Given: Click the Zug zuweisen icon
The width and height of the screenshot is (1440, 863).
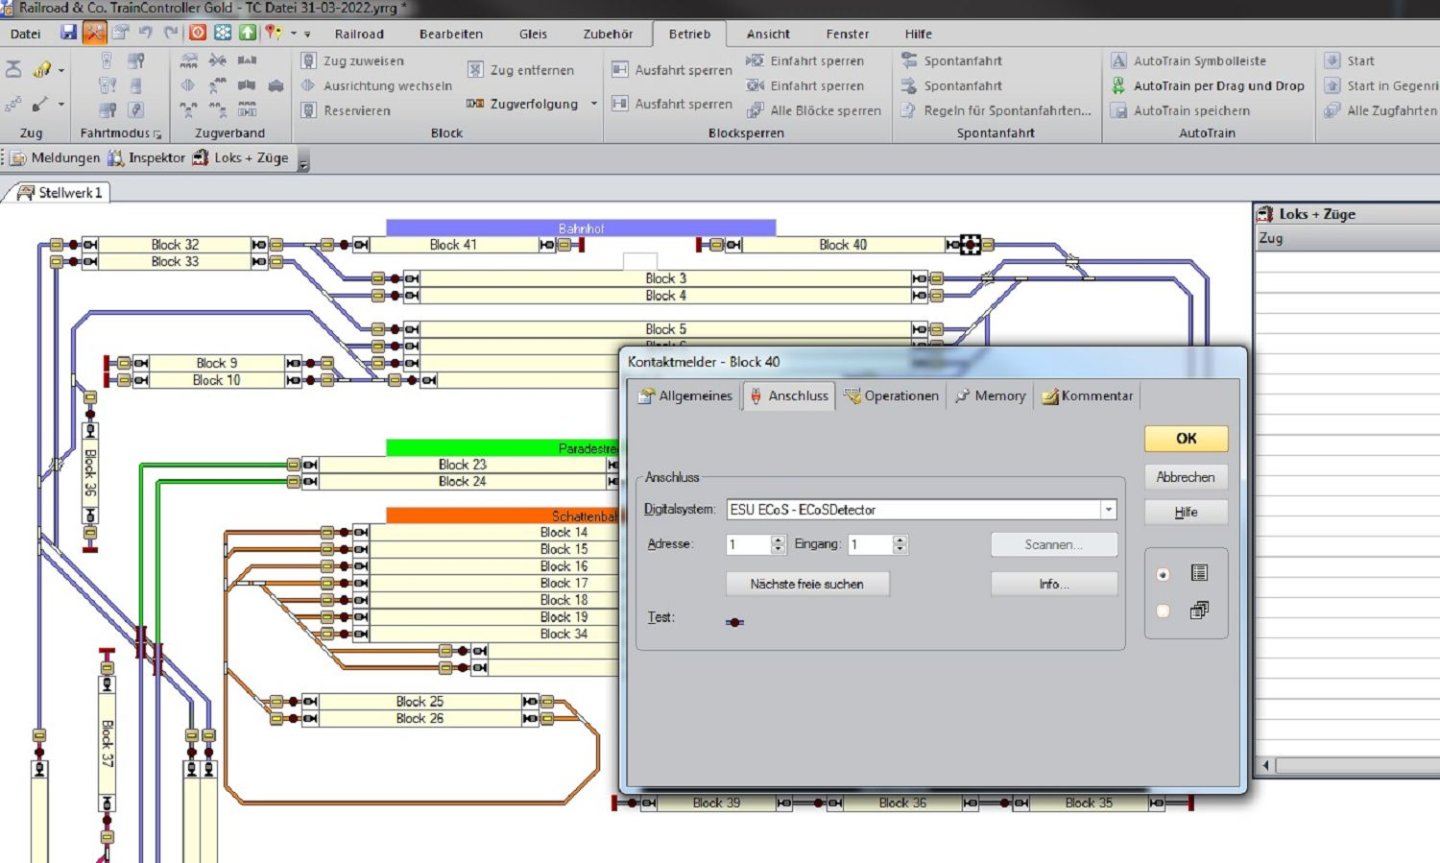Looking at the screenshot, I should [x=309, y=61].
